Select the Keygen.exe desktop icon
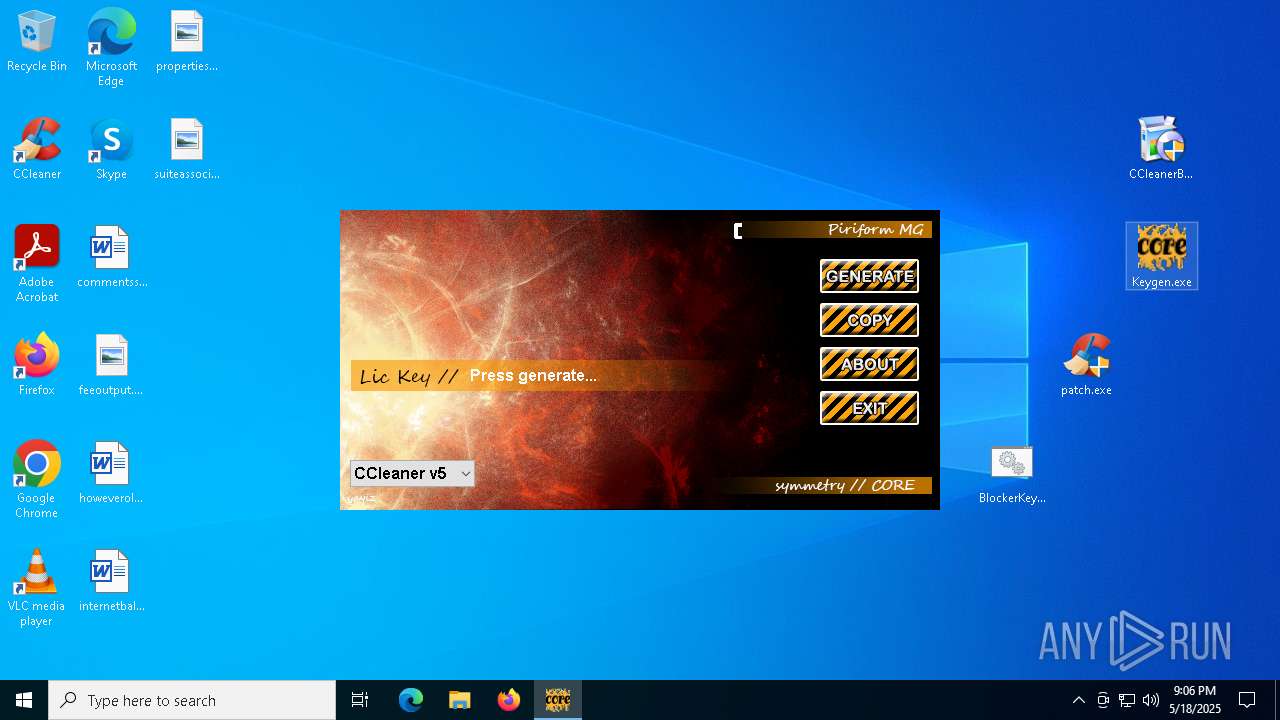Image resolution: width=1280 pixels, height=720 pixels. [x=1162, y=257]
